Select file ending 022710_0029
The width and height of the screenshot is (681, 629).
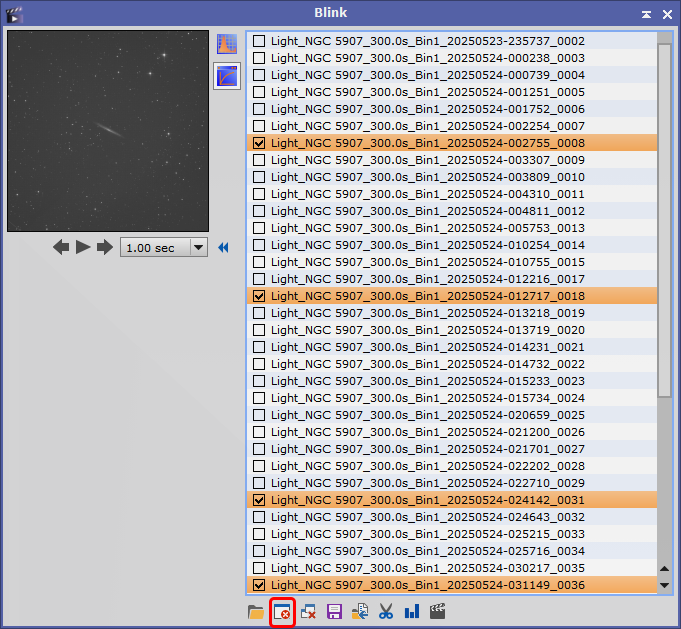[x=452, y=483]
